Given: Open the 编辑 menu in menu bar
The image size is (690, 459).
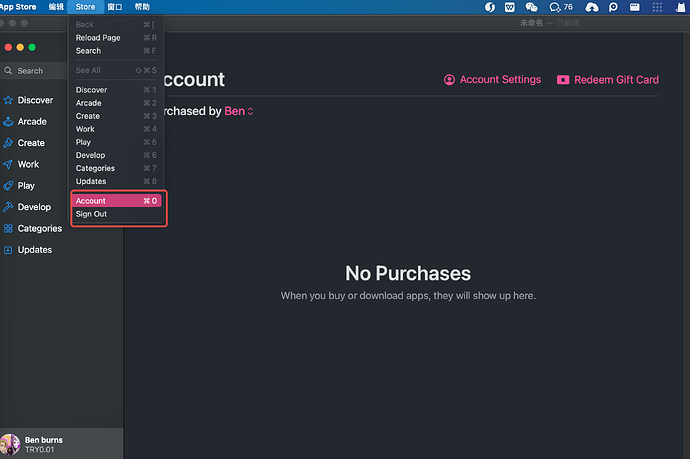Looking at the screenshot, I should pos(56,7).
